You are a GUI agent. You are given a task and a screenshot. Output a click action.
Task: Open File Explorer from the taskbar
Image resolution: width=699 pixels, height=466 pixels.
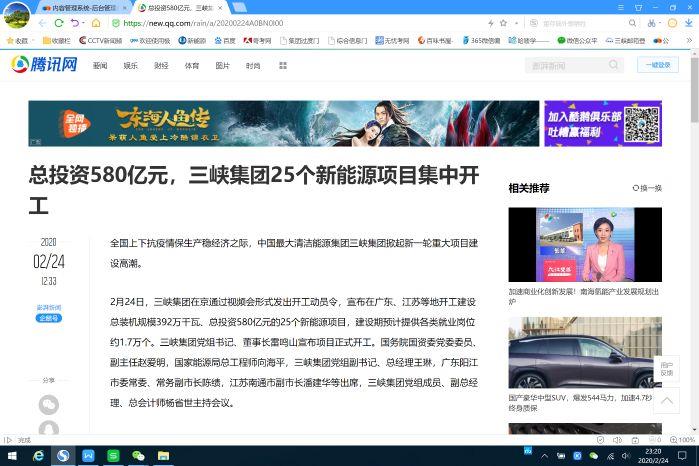tap(163, 456)
